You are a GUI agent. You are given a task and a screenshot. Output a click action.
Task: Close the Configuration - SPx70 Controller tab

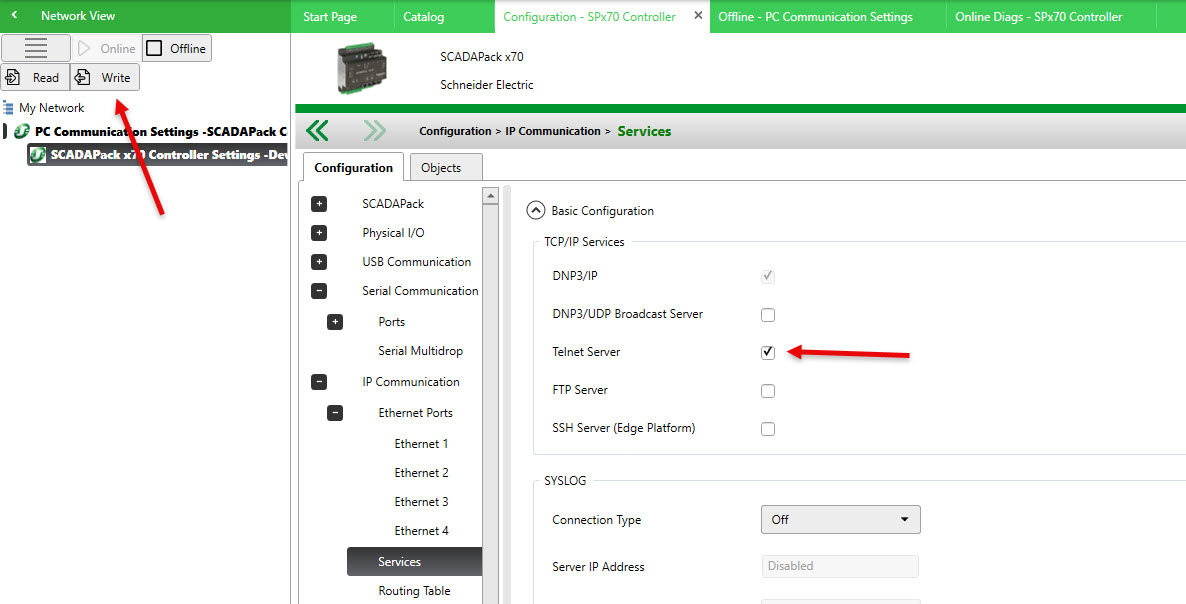(x=698, y=15)
